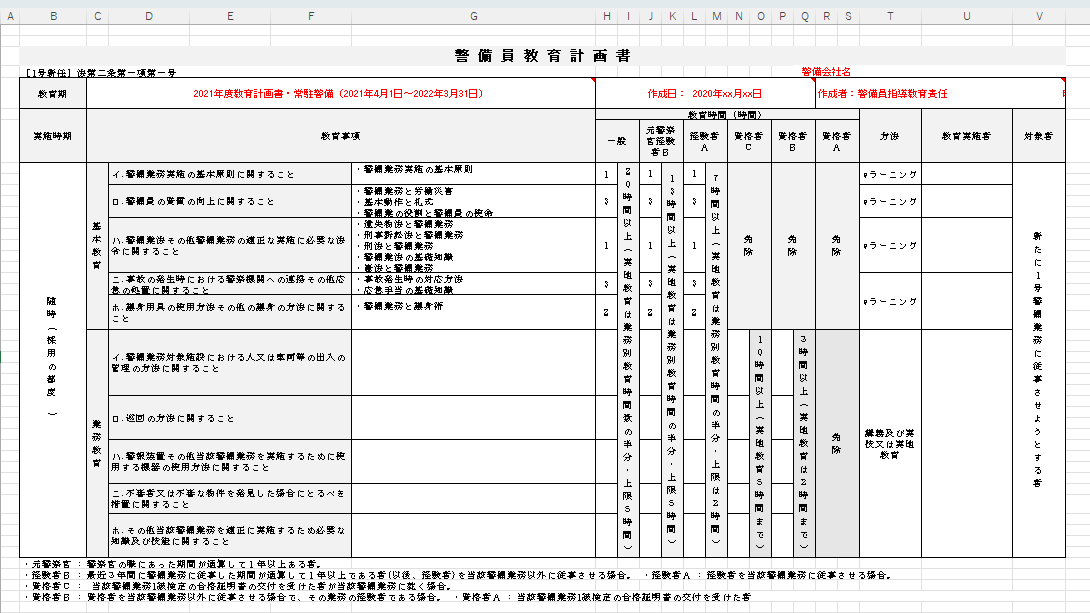Viewport: 1090px width, 613px height.
Task: Select cell ハ.警備業法その他警備業務の適正な実施
Action: pyautogui.click(x=230, y=245)
